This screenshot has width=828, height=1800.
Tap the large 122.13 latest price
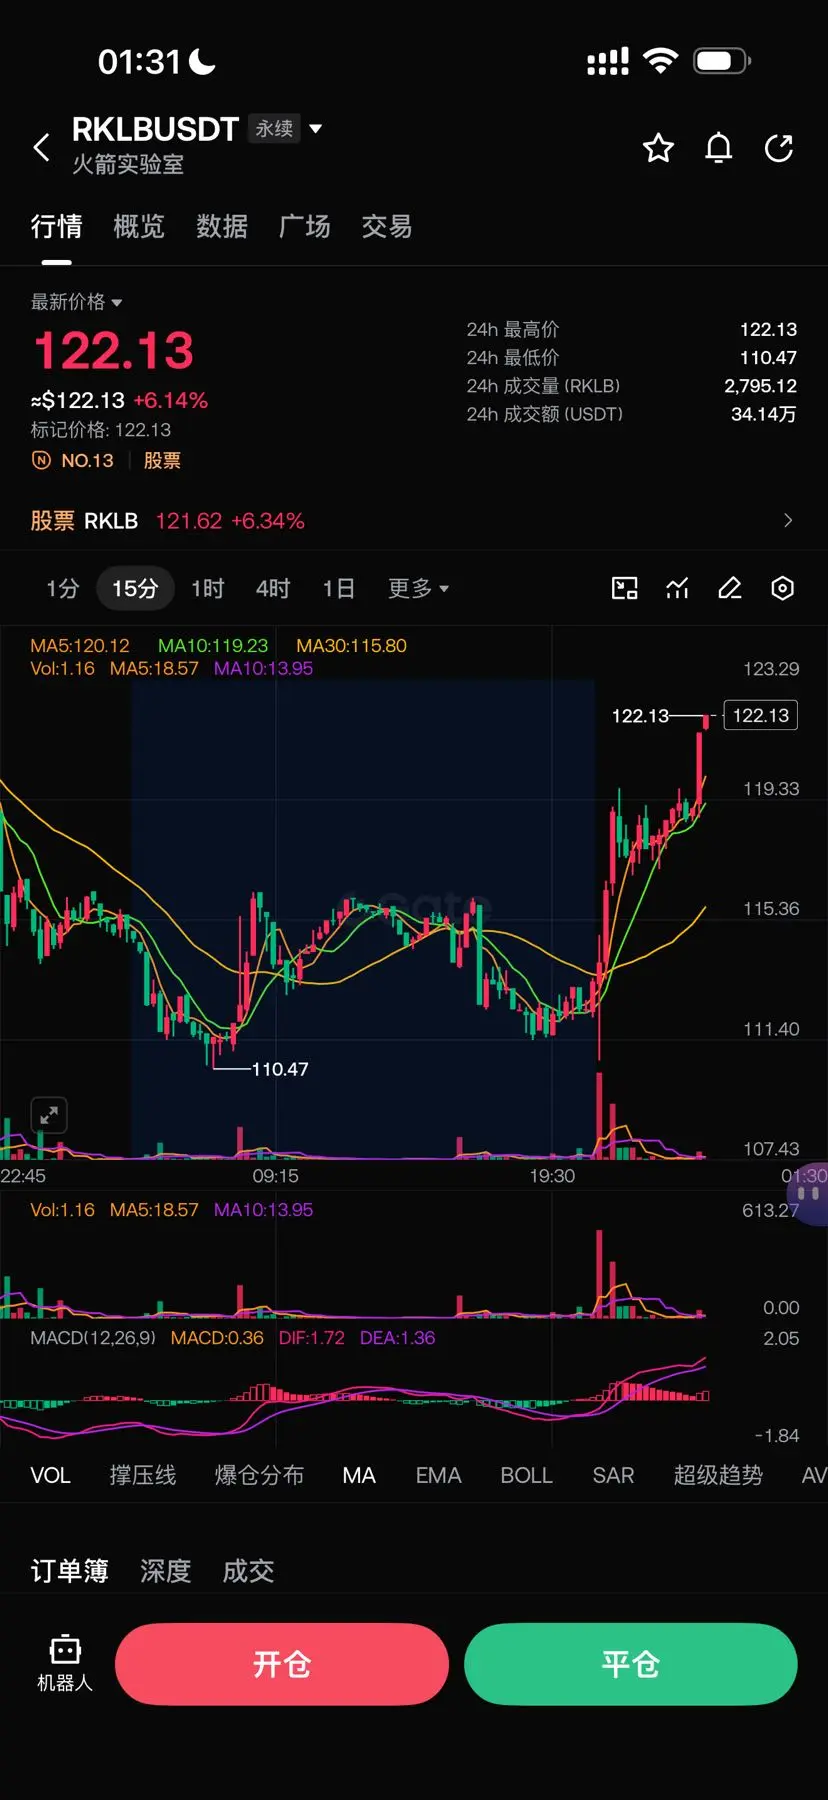pos(114,351)
